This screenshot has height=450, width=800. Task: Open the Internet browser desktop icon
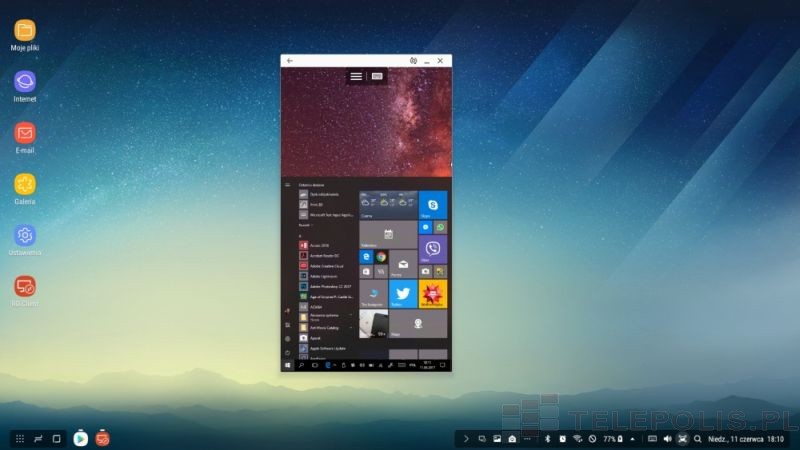point(24,87)
